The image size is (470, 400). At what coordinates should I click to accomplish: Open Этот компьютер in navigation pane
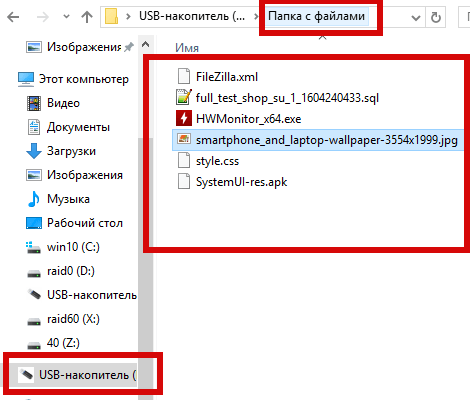[73, 79]
